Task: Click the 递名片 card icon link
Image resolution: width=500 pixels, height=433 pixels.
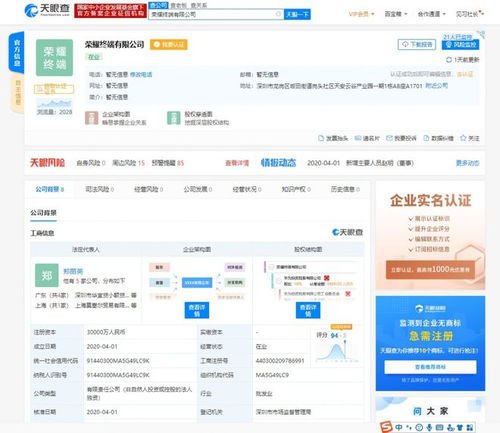Action: coord(367,138)
